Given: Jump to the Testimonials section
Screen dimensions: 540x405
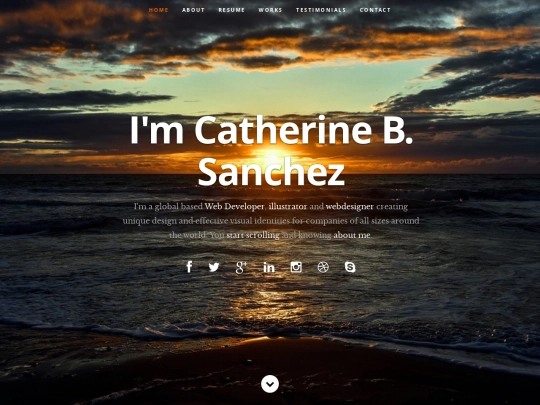Looking at the screenshot, I should coord(321,10).
